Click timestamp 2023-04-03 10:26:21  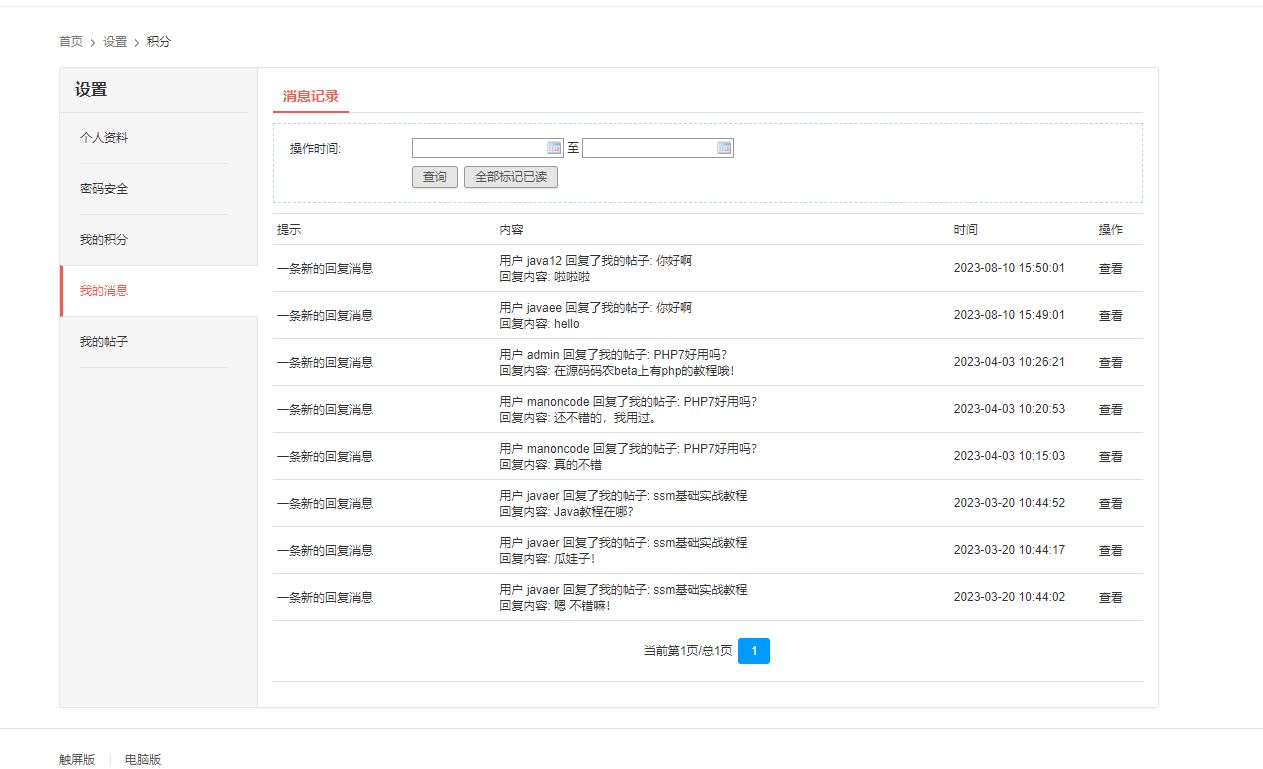[x=1009, y=363]
